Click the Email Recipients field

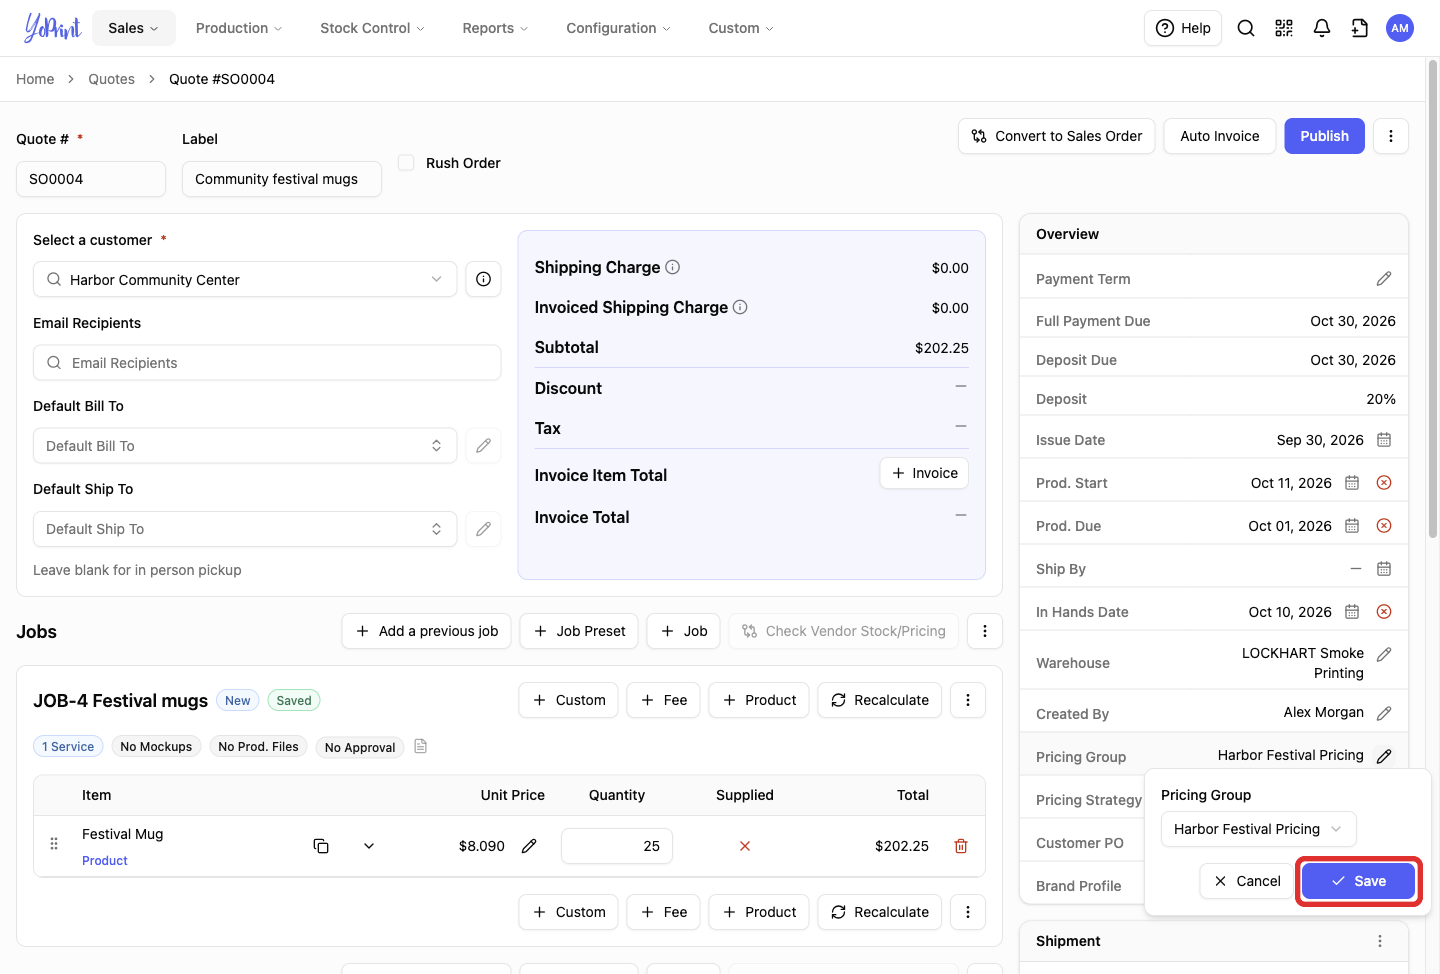point(267,363)
